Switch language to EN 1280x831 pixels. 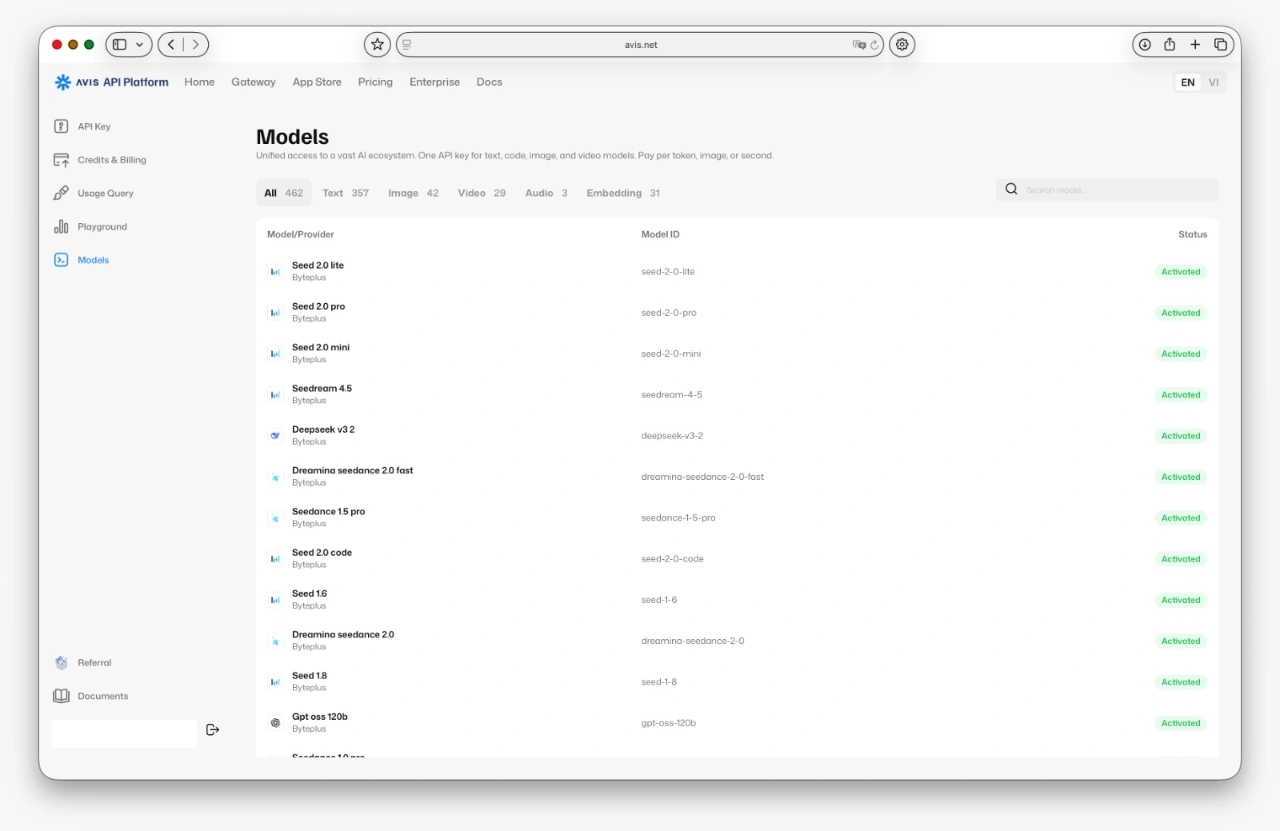pos(1188,82)
